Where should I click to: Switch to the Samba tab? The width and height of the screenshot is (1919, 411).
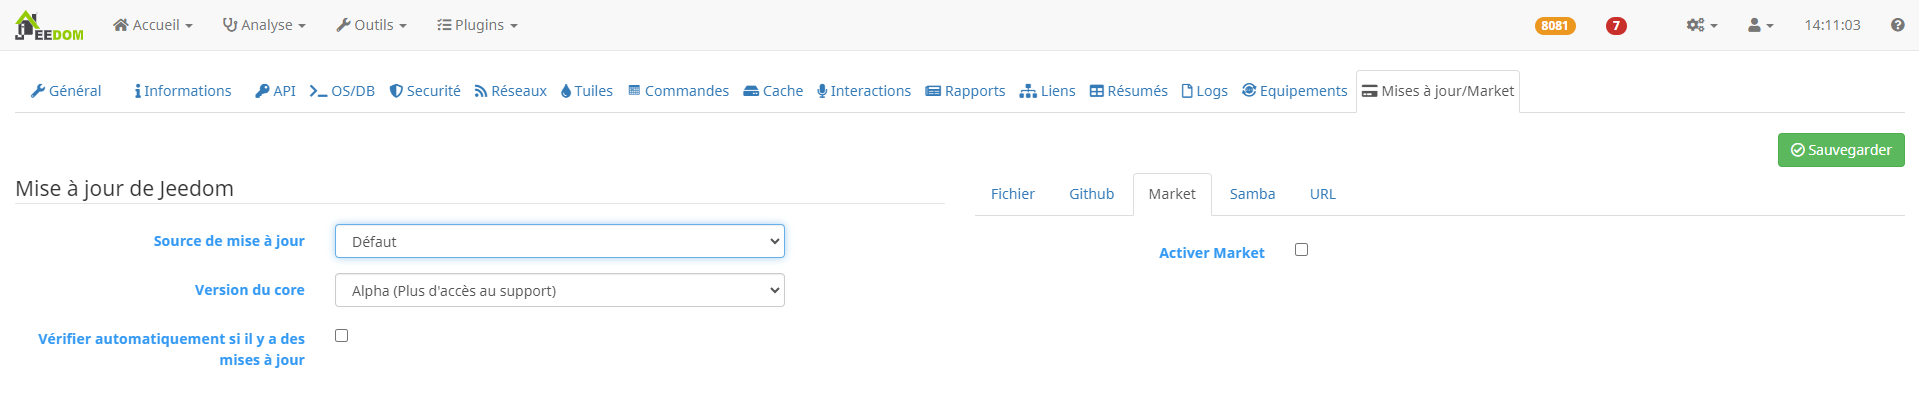click(1252, 194)
